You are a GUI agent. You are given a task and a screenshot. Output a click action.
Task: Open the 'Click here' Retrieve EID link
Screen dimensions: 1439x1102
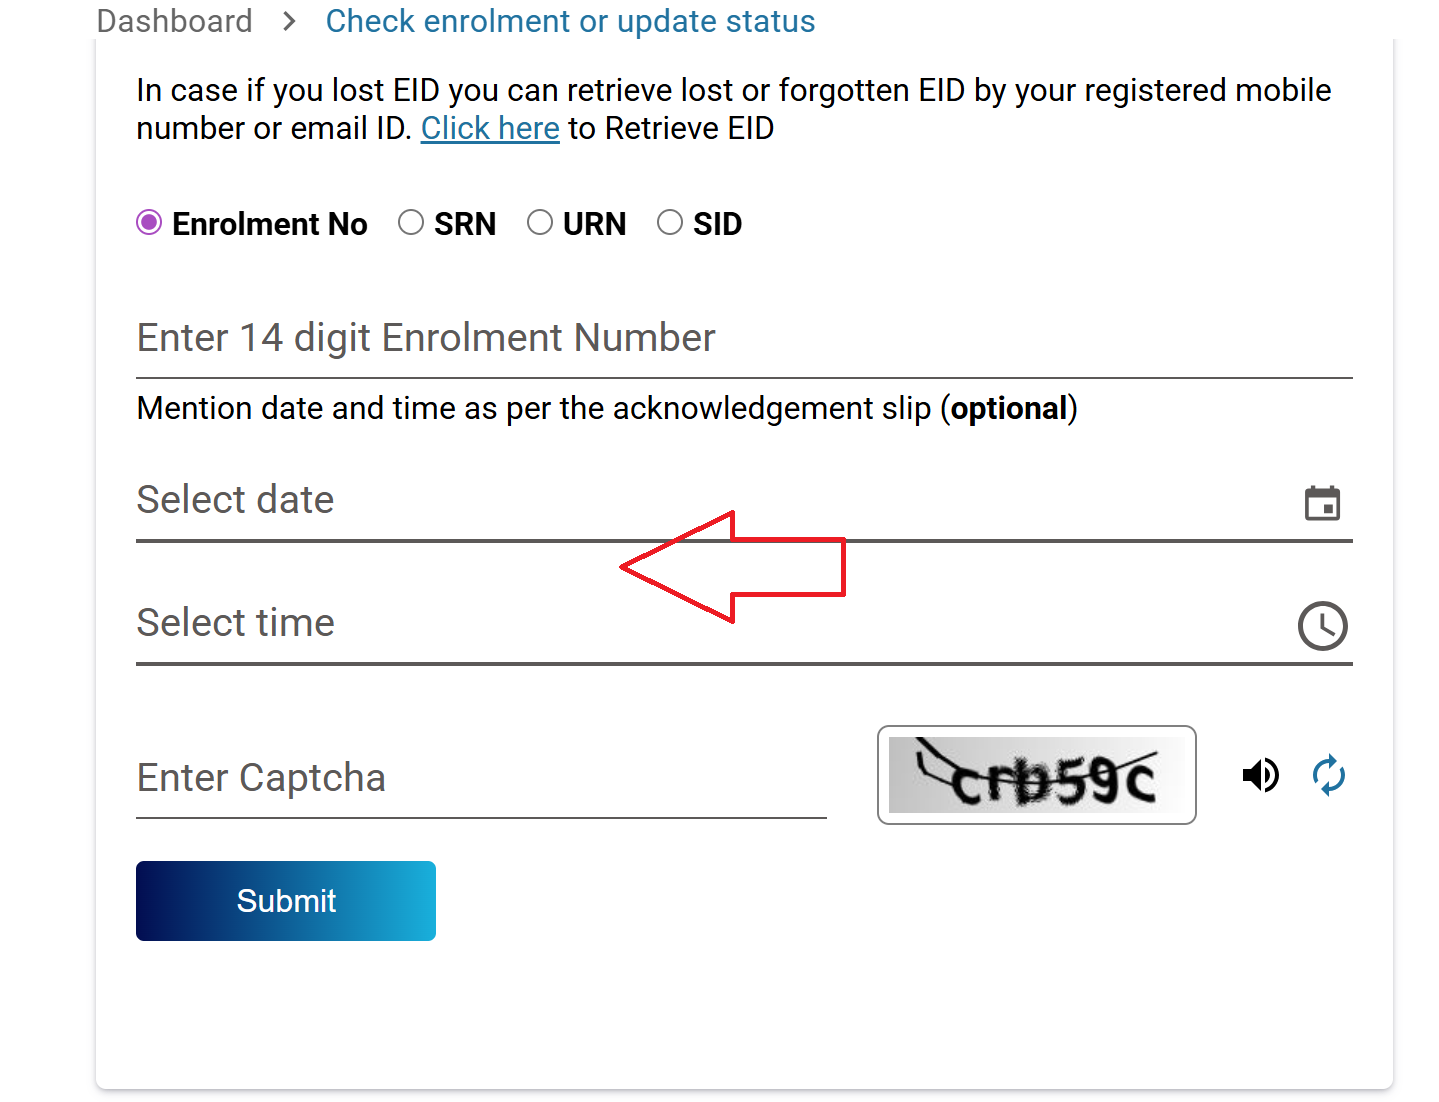[x=489, y=128]
